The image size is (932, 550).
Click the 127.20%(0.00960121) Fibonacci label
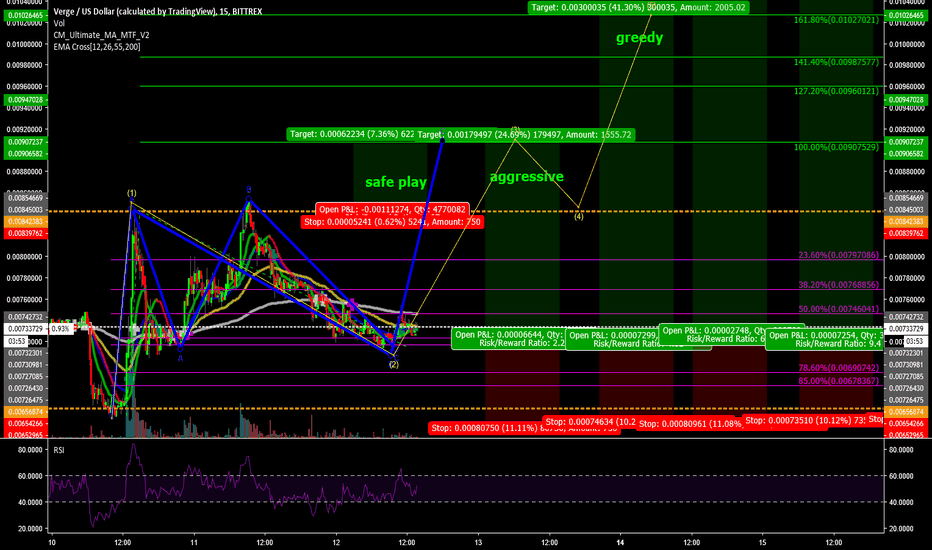click(x=836, y=91)
